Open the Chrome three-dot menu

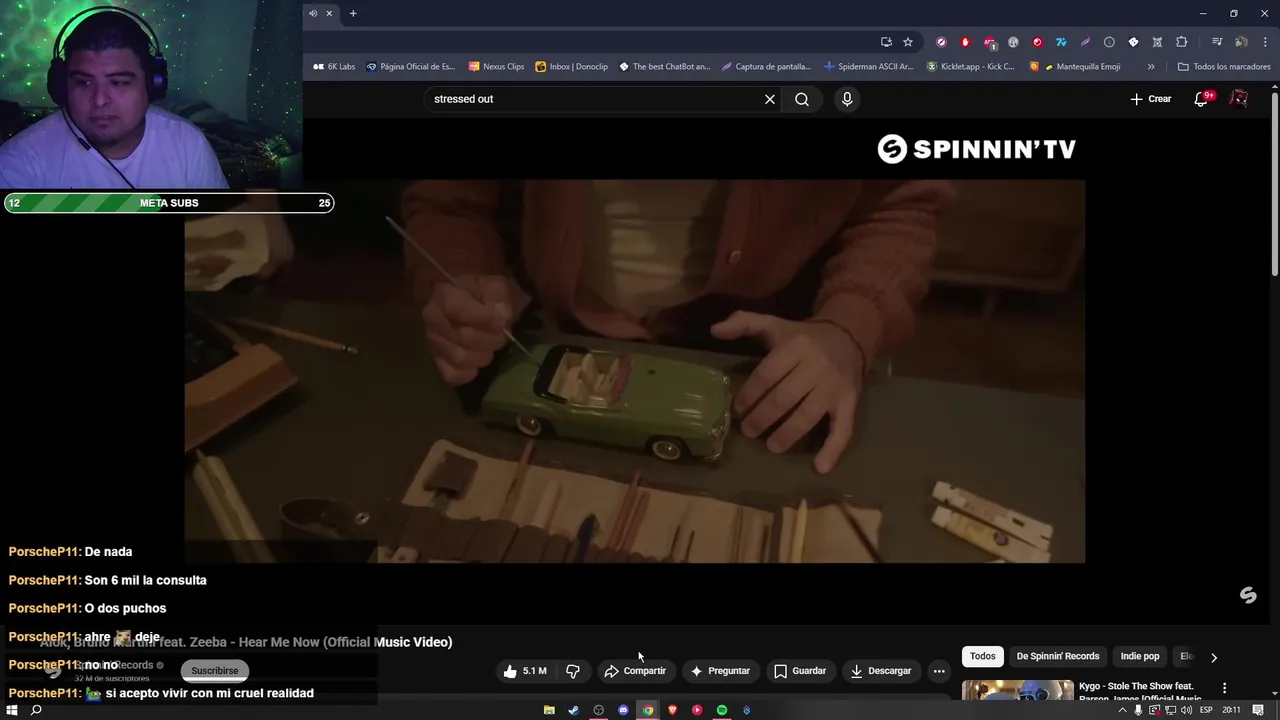(1265, 42)
